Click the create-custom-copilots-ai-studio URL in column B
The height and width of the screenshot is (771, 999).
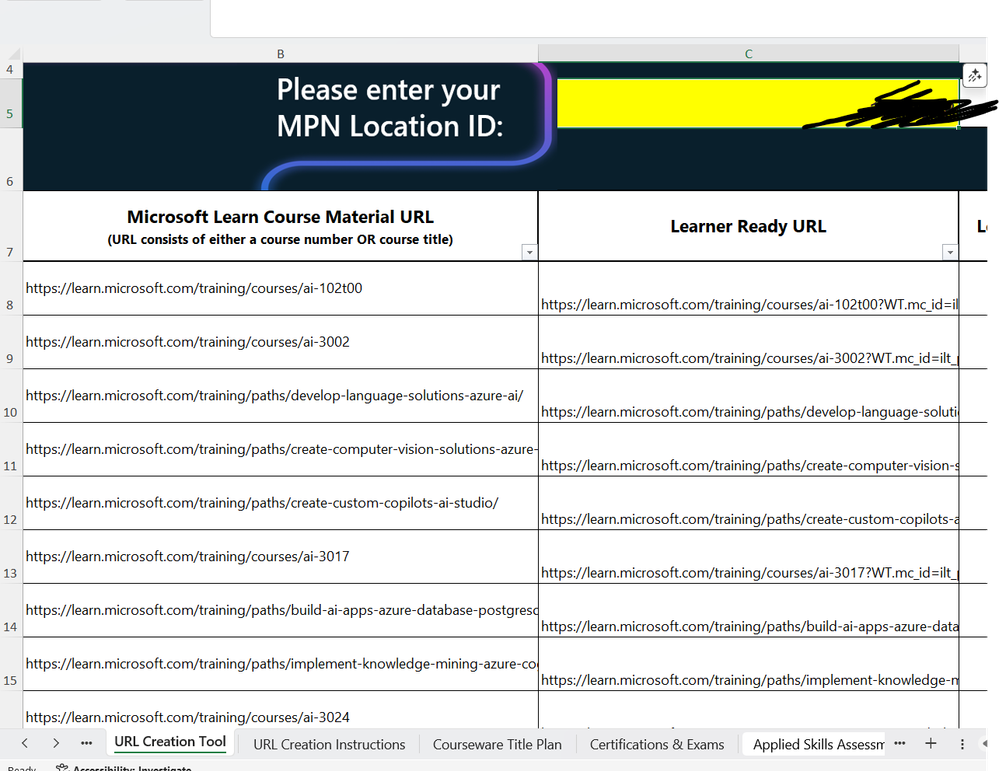pyautogui.click(x=280, y=503)
